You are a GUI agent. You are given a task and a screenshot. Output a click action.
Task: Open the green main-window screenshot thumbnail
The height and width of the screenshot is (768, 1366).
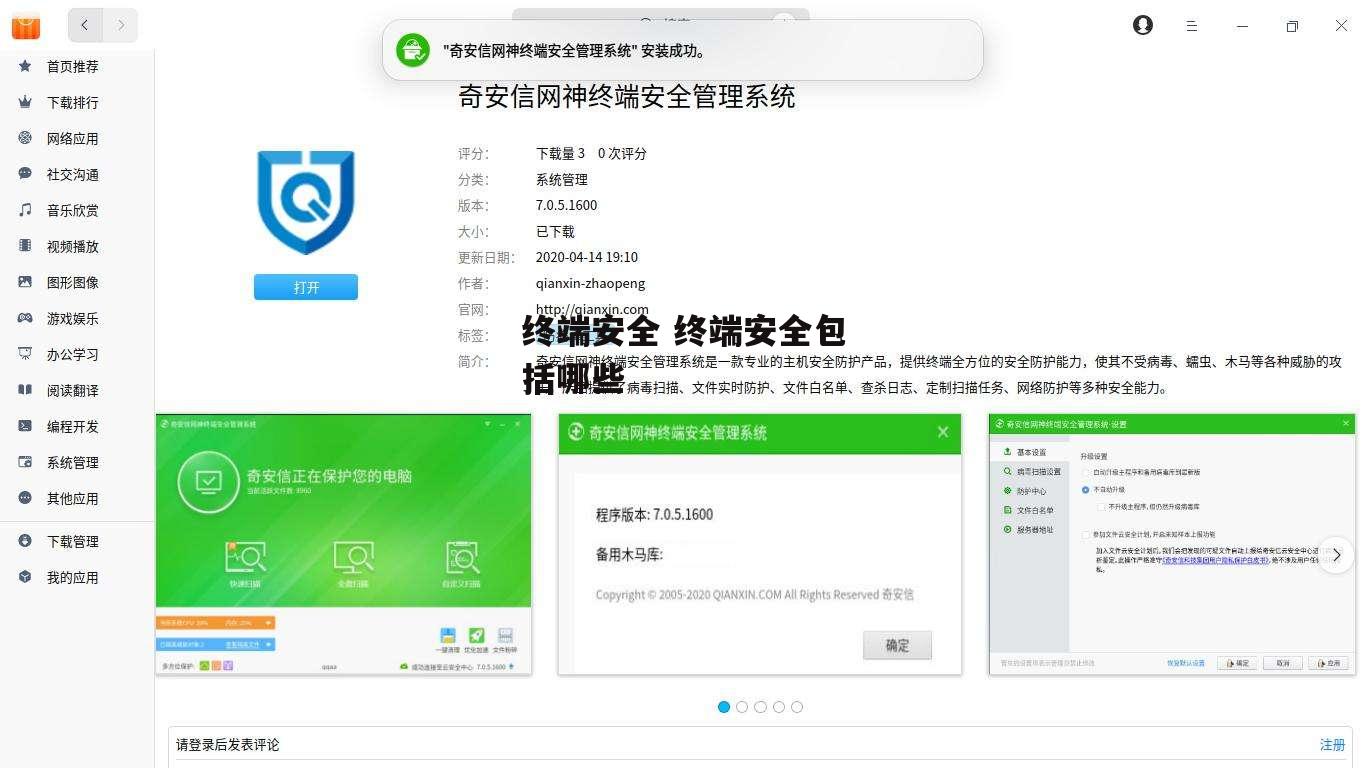[x=343, y=544]
